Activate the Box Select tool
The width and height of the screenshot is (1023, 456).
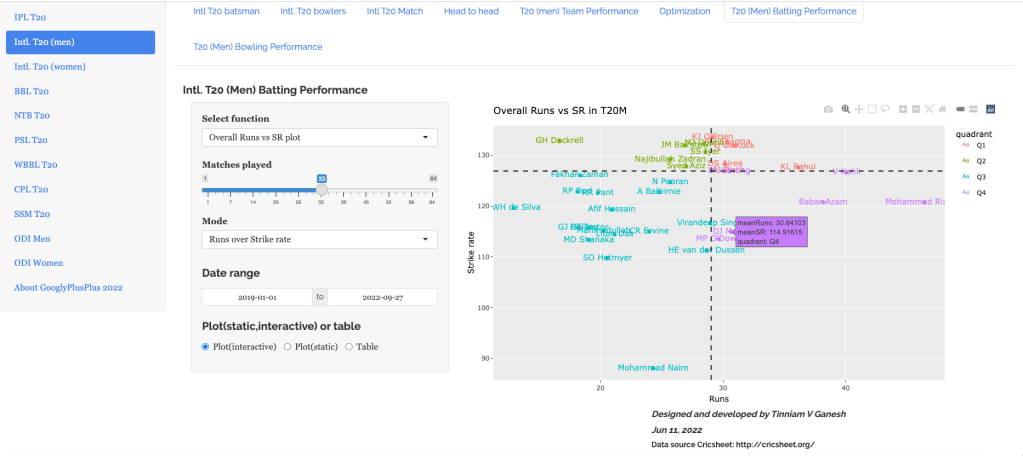[872, 109]
